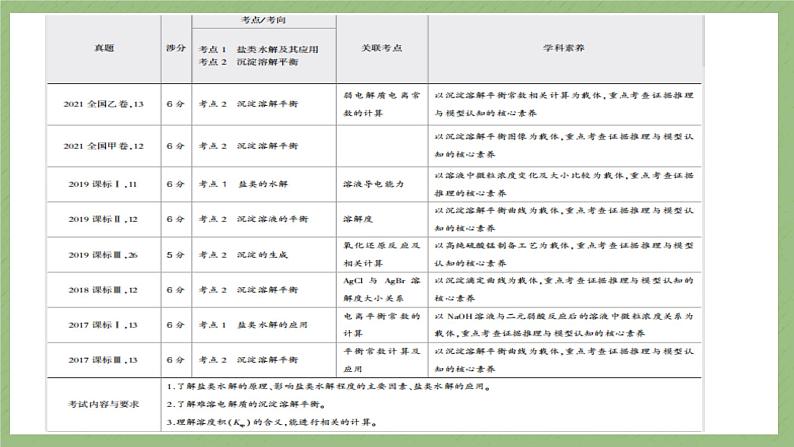The height and width of the screenshot is (447, 794).
Task: Select the 5分 score cell
Action: 174,255
